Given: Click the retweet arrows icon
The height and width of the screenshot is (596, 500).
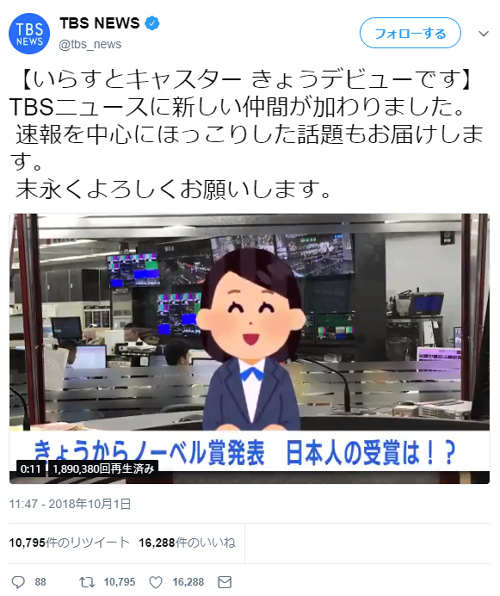Looking at the screenshot, I should [x=86, y=582].
